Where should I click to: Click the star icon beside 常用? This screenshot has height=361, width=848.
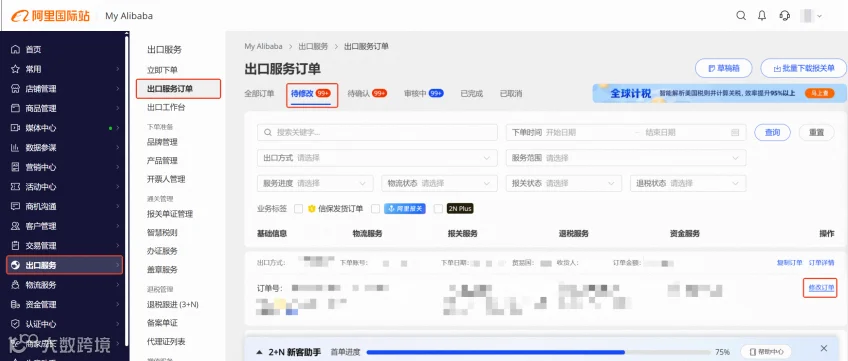tap(15, 69)
